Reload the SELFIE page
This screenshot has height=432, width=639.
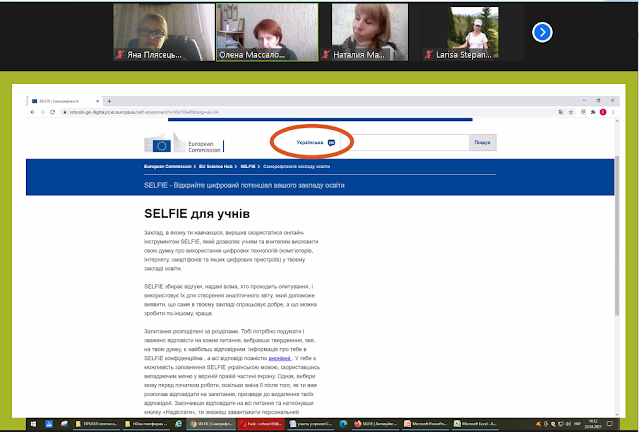(53, 112)
